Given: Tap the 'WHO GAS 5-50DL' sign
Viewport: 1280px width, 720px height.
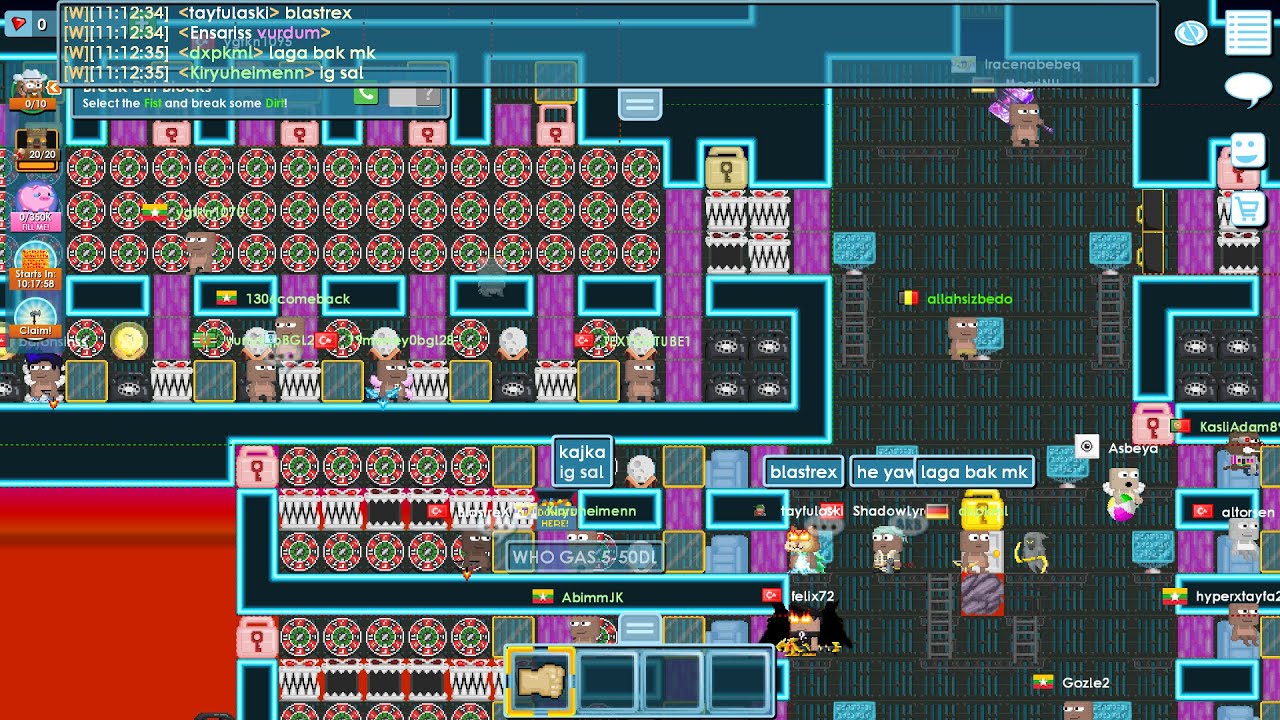Looking at the screenshot, I should [x=586, y=557].
